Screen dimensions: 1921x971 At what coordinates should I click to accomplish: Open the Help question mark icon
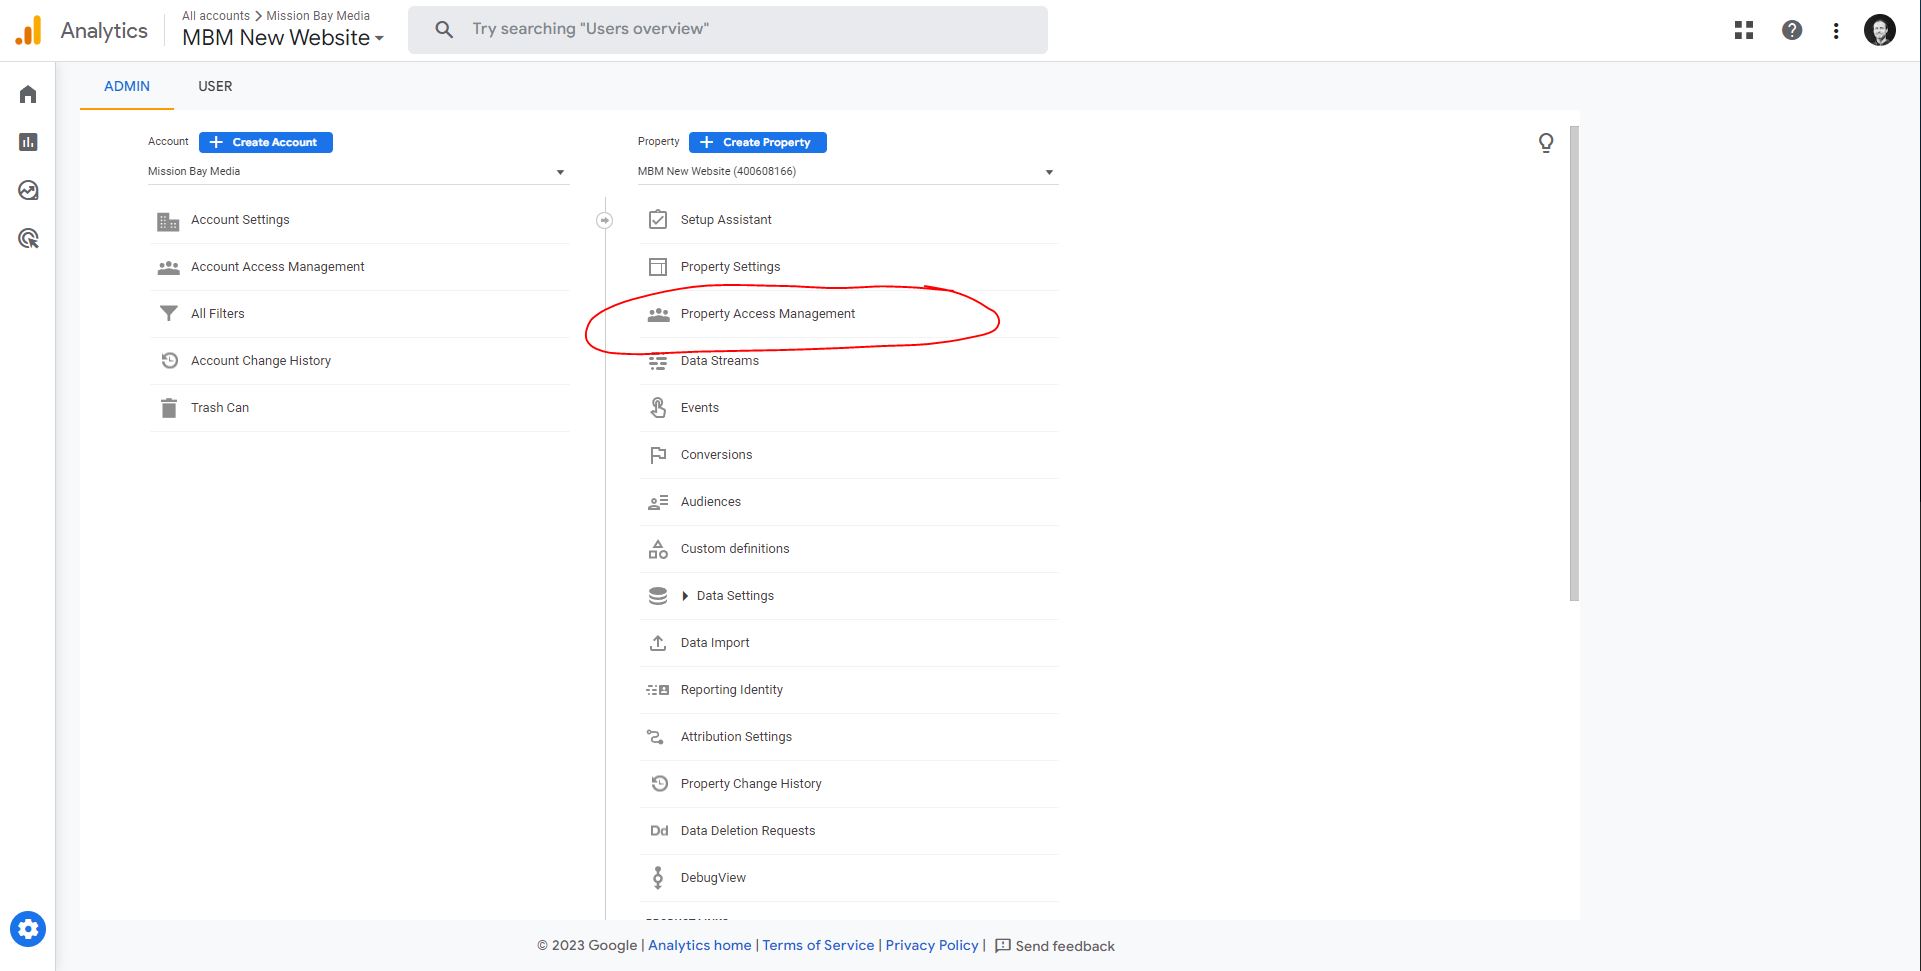click(x=1792, y=30)
